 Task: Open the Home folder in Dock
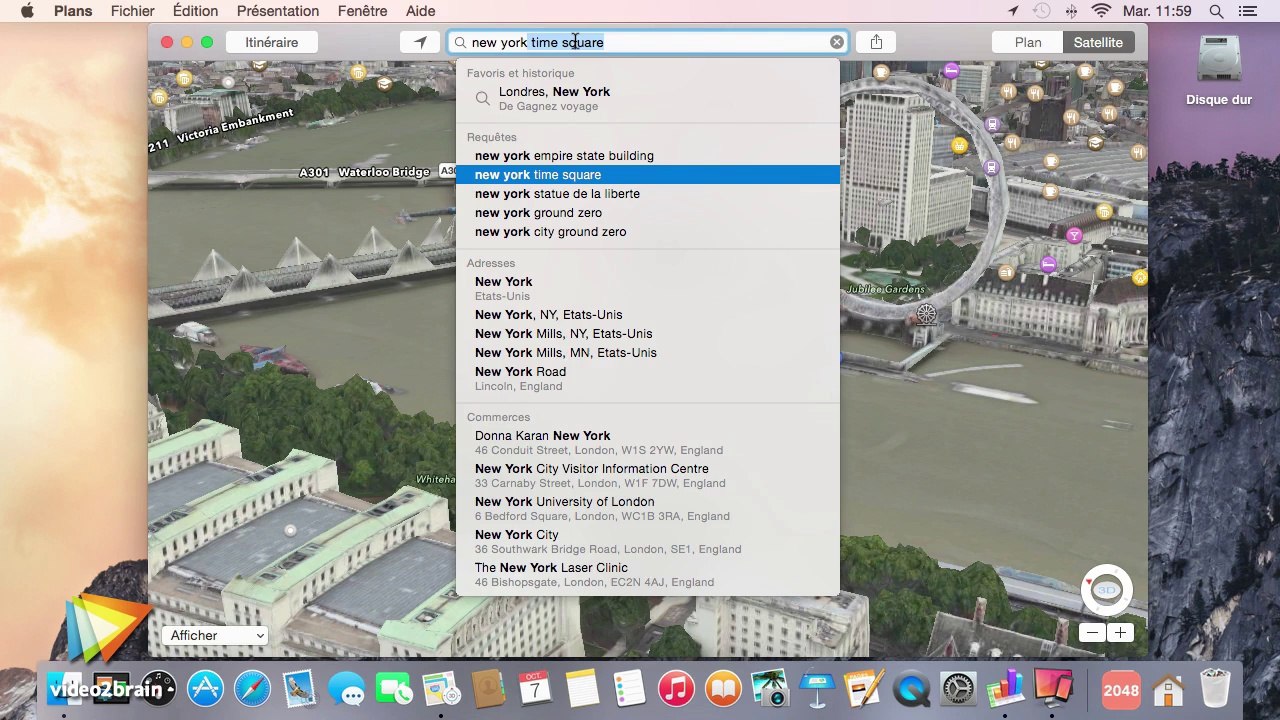(1168, 689)
